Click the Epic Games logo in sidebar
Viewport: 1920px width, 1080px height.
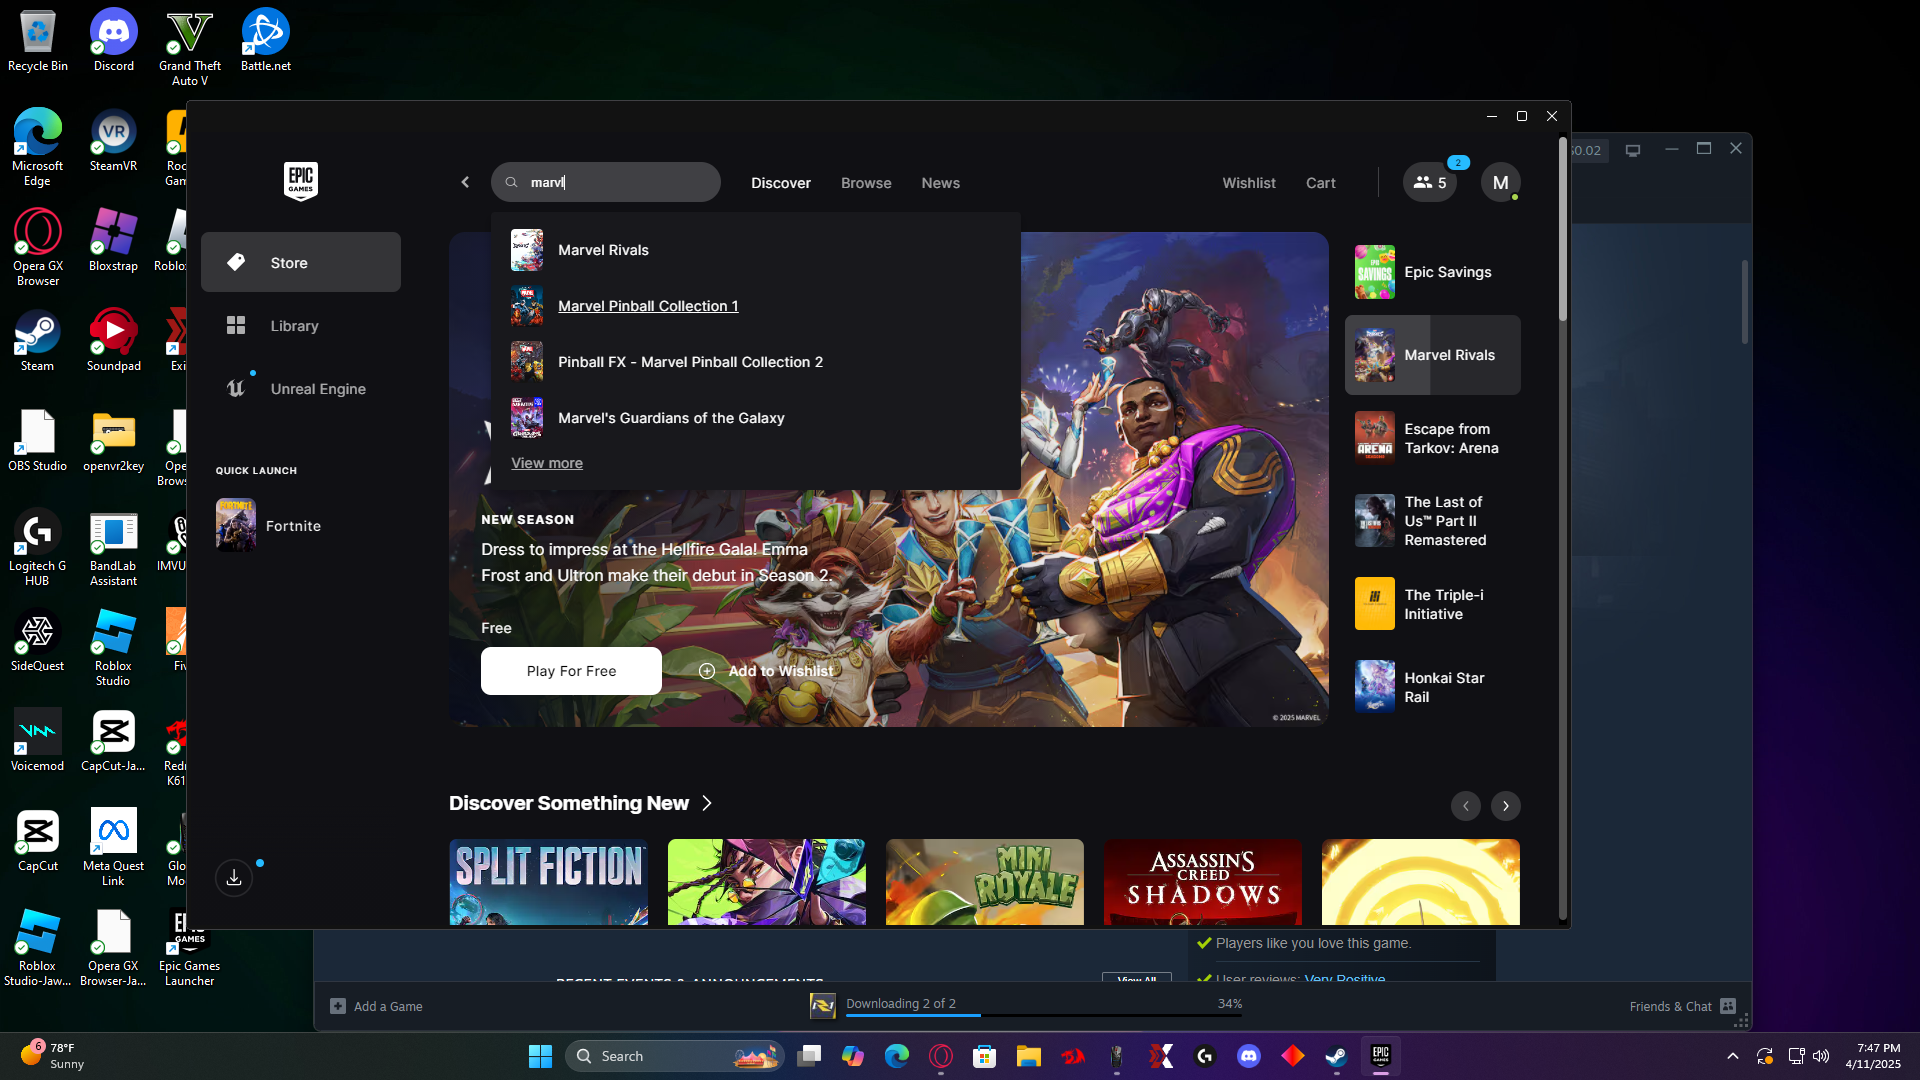click(301, 181)
